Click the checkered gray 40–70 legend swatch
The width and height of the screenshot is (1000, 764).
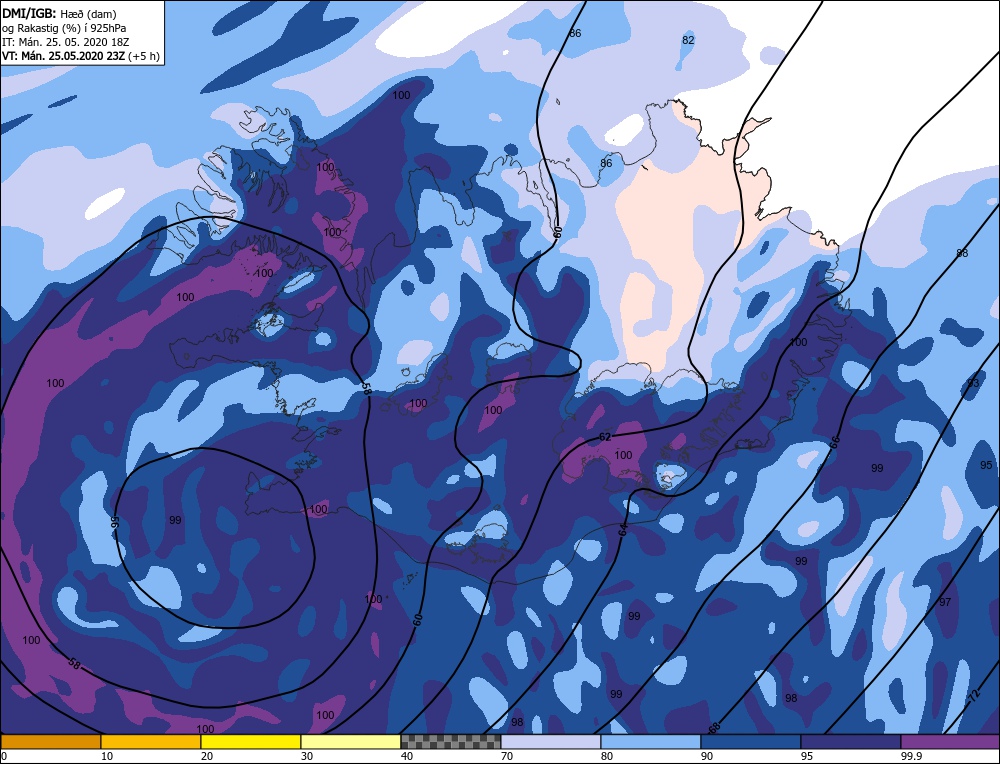point(450,741)
